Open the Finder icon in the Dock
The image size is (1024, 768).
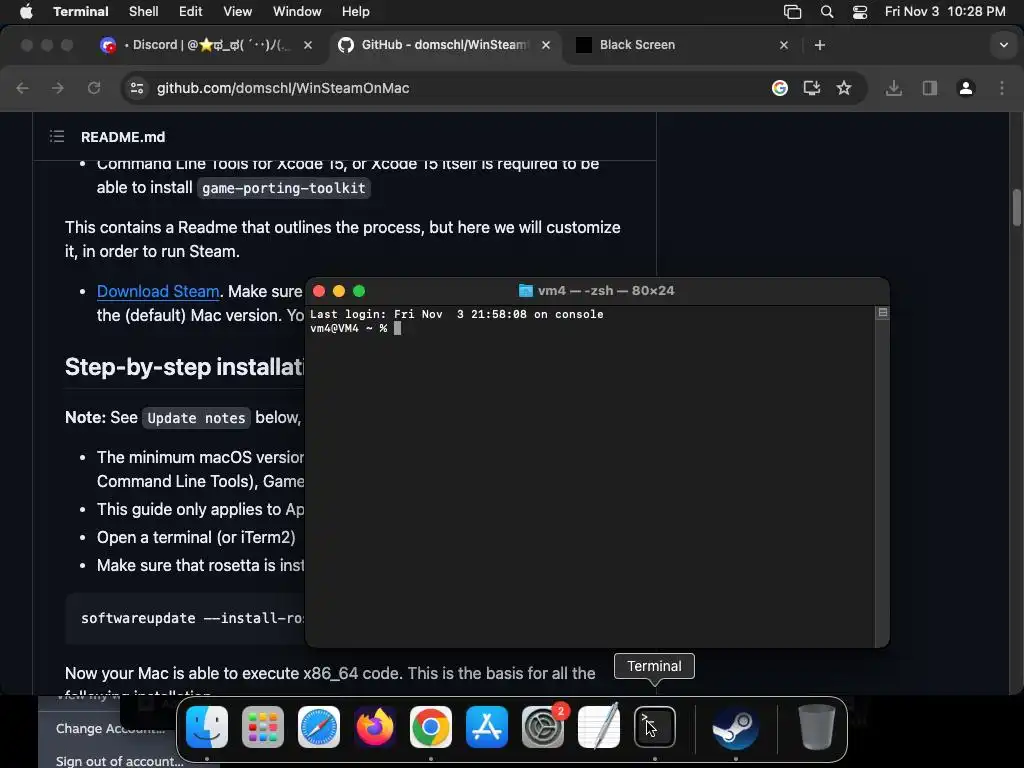[206, 727]
